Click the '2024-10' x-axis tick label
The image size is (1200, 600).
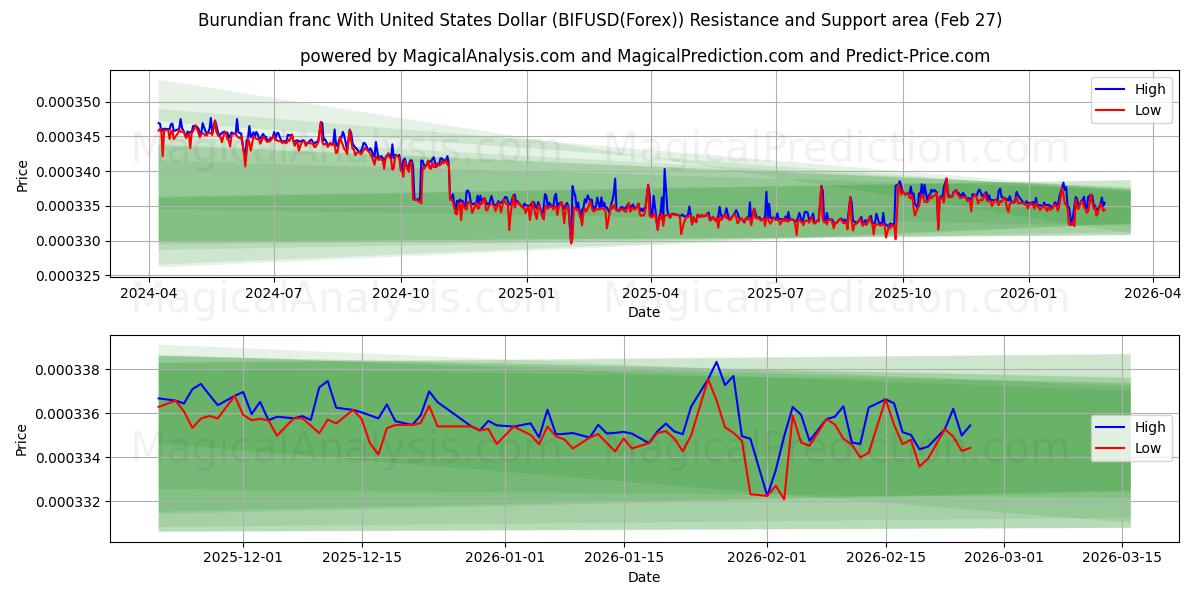tap(401, 294)
